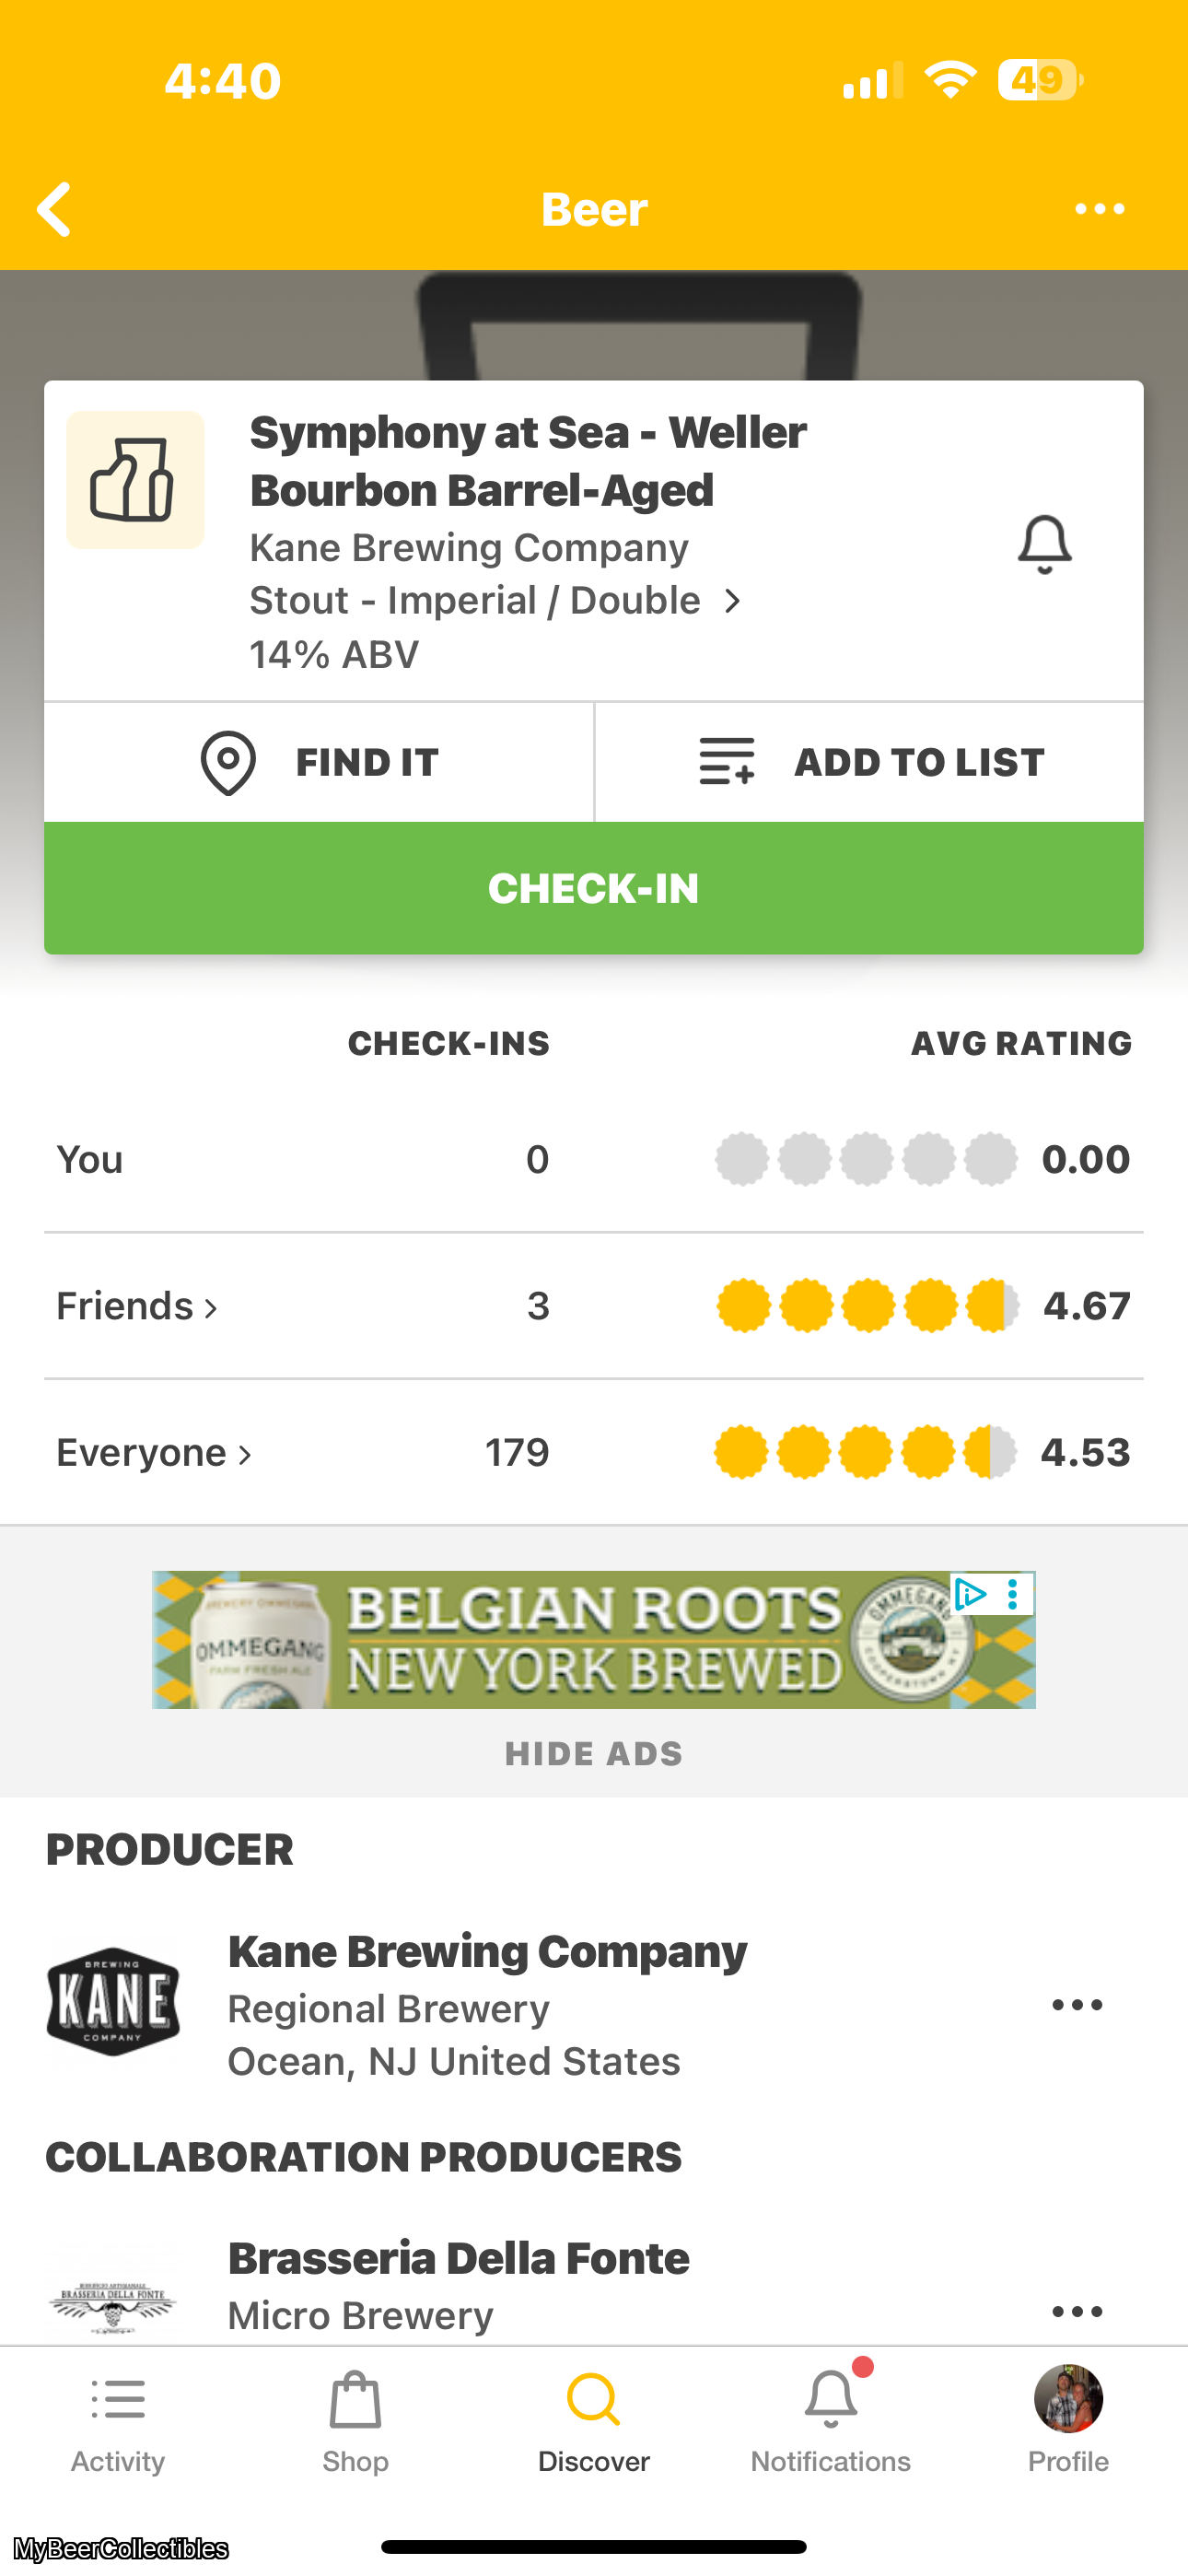Open the AdChoices icon on Ommegang ad
1188x2576 pixels.
970,1593
